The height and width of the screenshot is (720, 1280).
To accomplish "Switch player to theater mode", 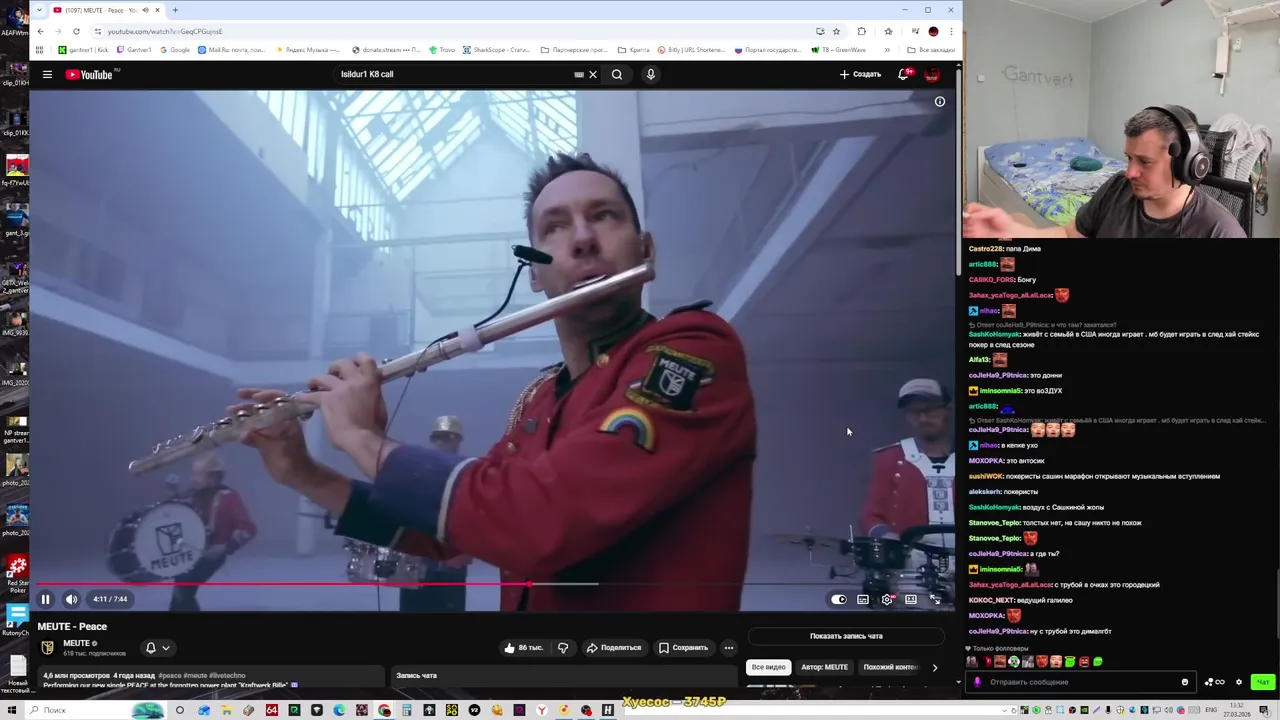I will (x=911, y=599).
